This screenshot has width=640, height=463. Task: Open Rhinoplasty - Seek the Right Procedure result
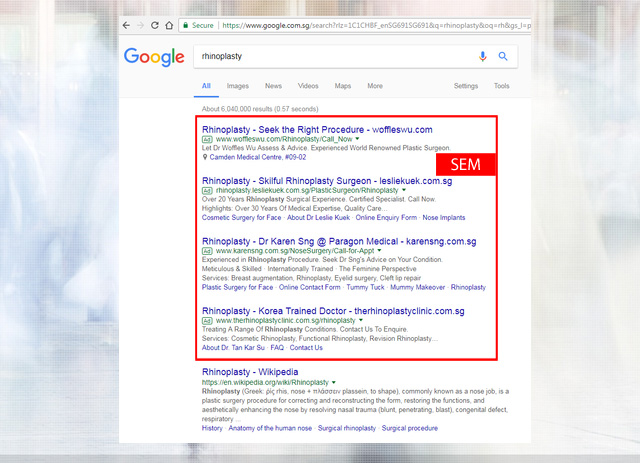(317, 130)
